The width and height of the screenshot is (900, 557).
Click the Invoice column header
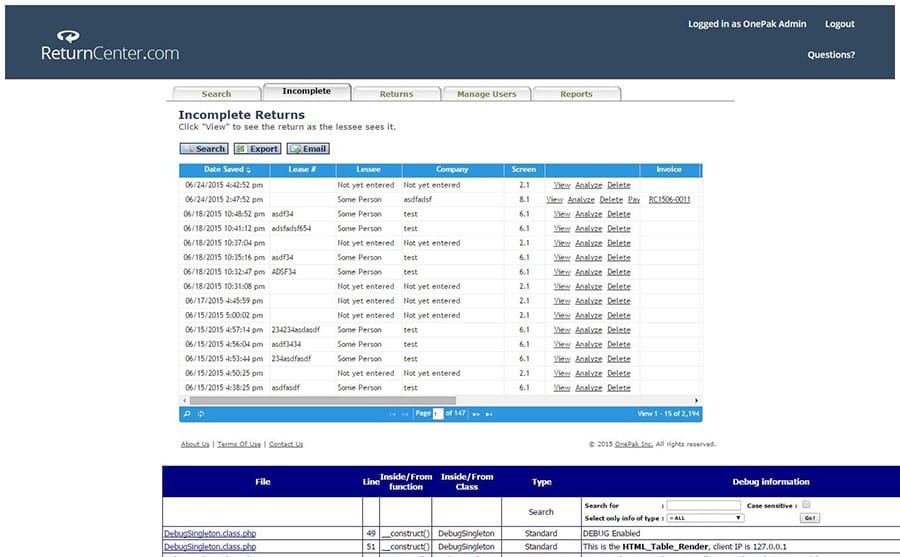[669, 169]
